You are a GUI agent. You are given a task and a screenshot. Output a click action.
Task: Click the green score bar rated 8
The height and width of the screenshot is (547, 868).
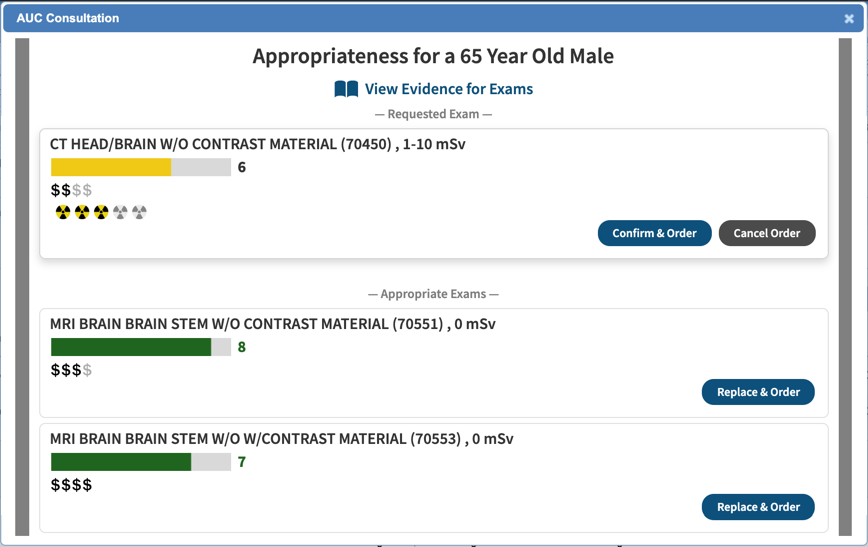coord(131,347)
